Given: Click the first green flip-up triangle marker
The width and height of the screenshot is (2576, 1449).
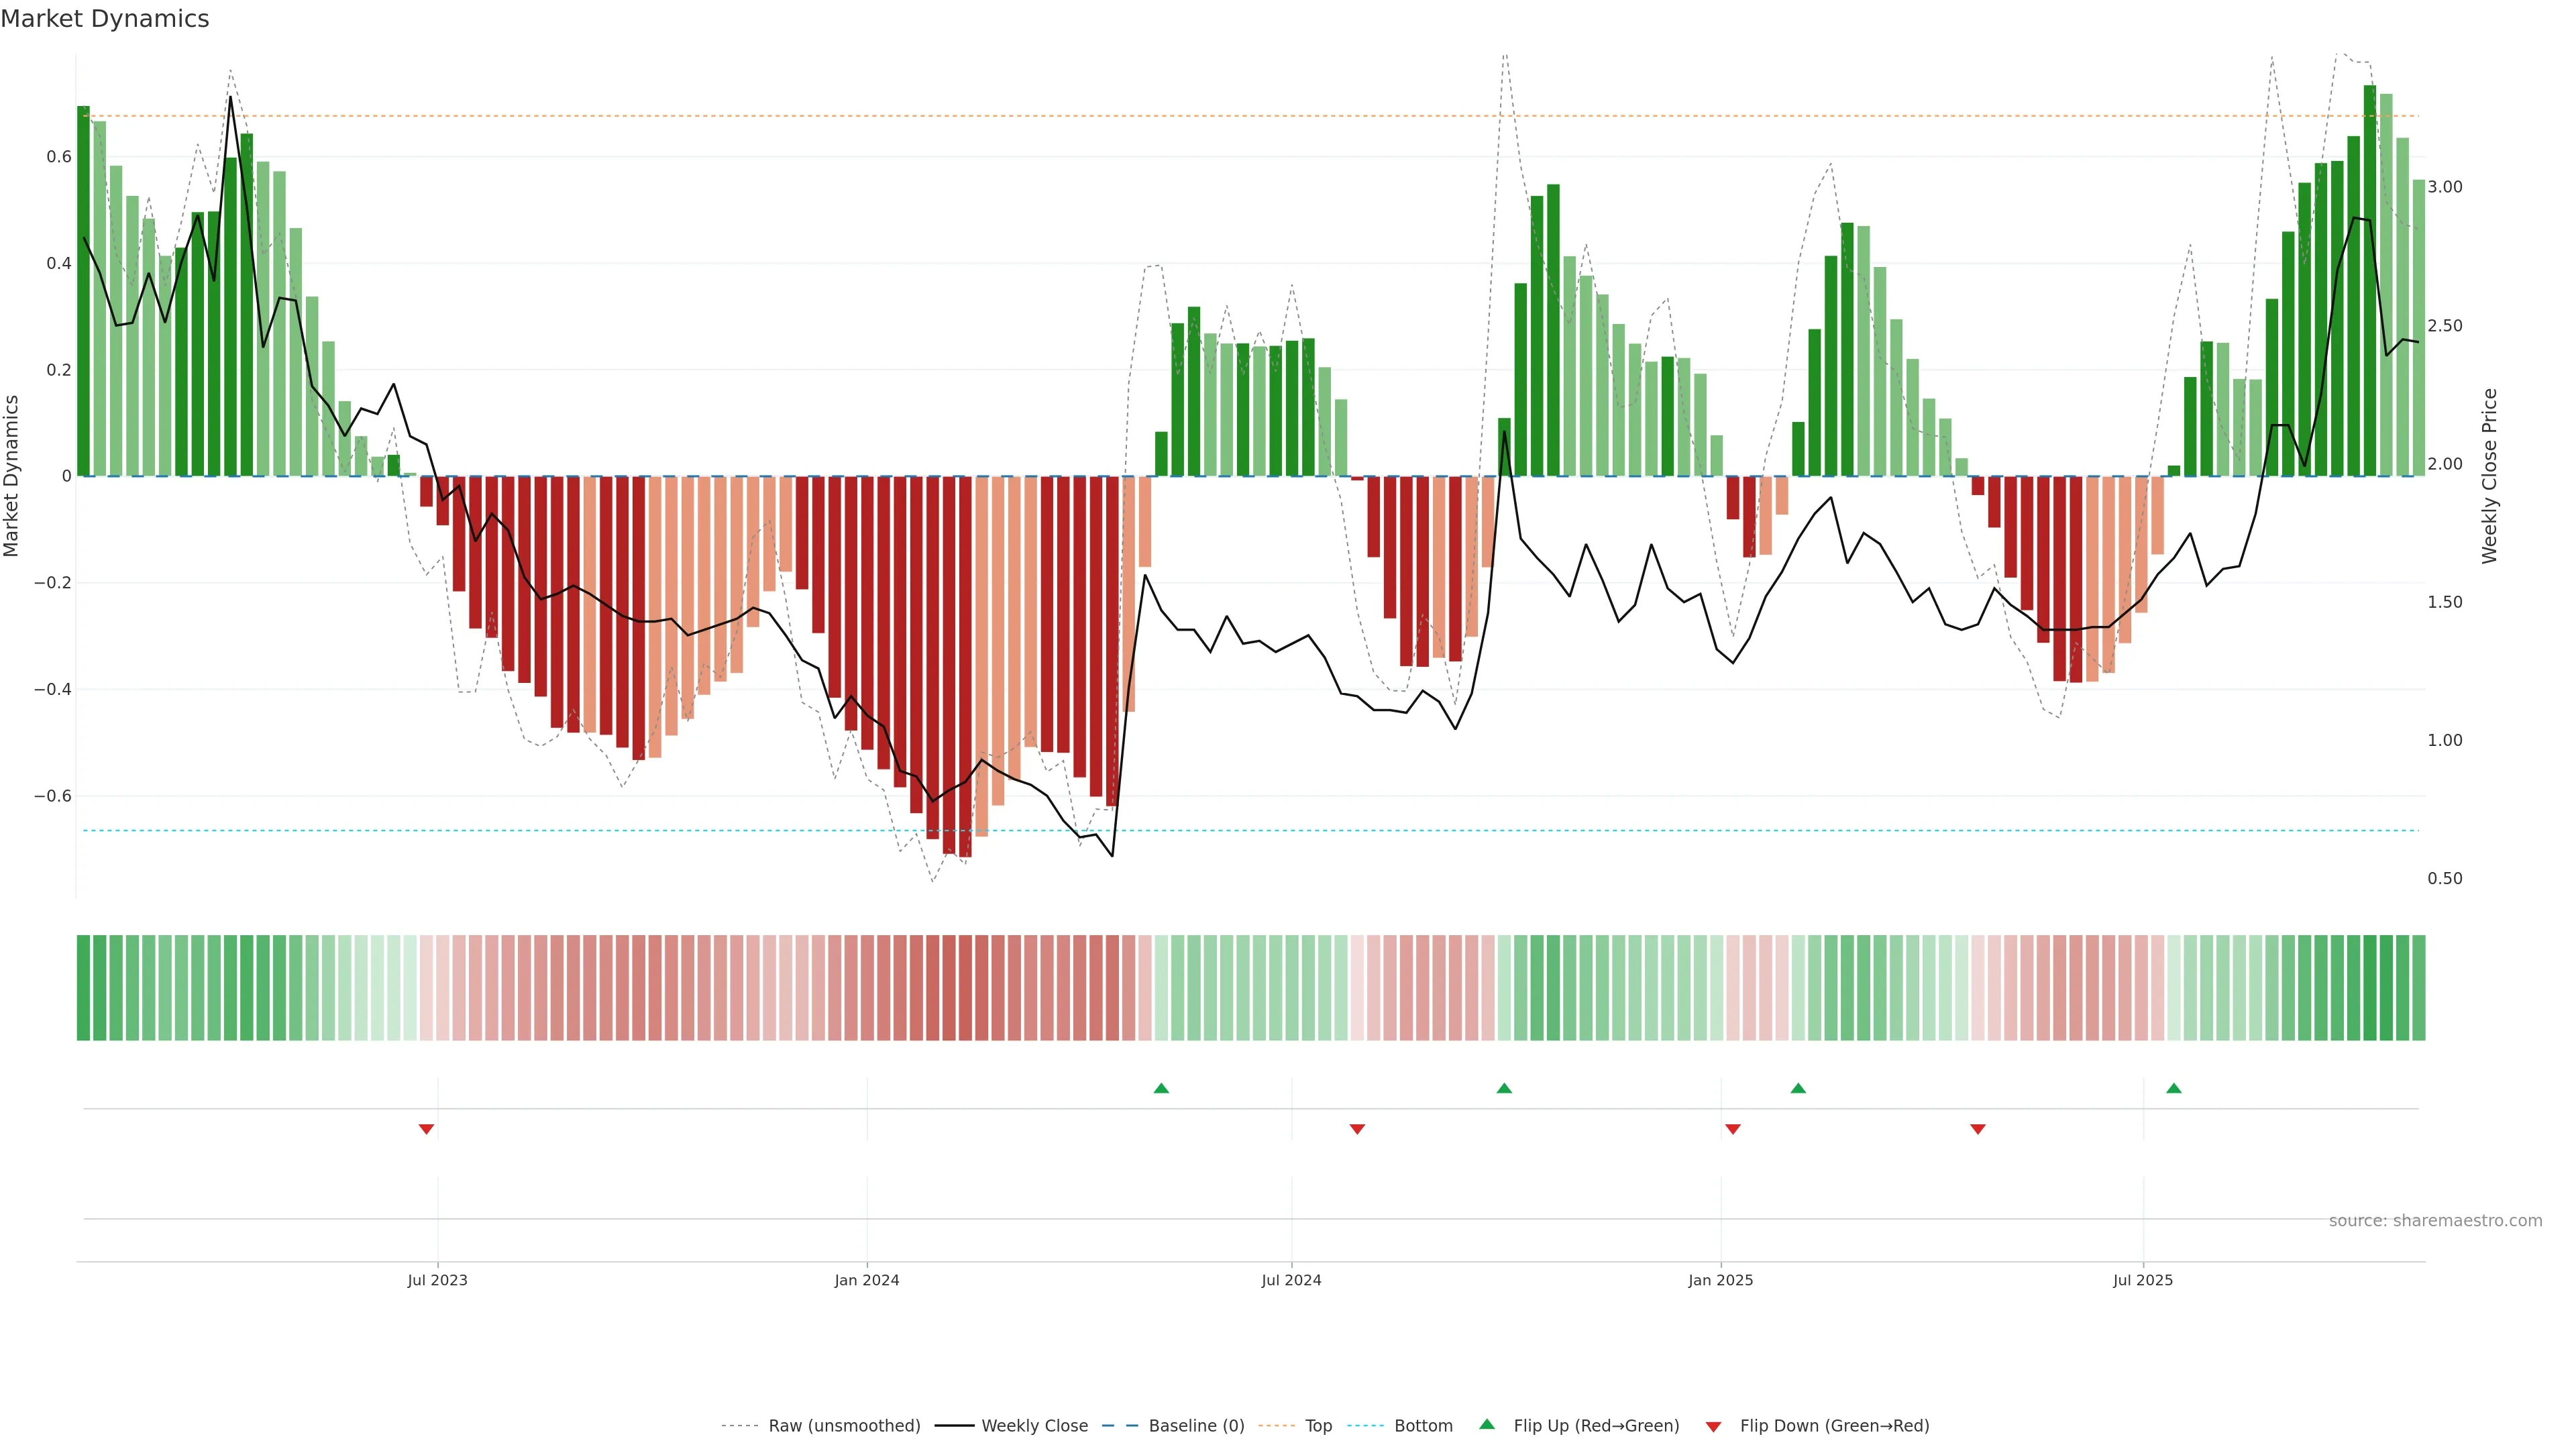Looking at the screenshot, I should click(x=1161, y=1088).
